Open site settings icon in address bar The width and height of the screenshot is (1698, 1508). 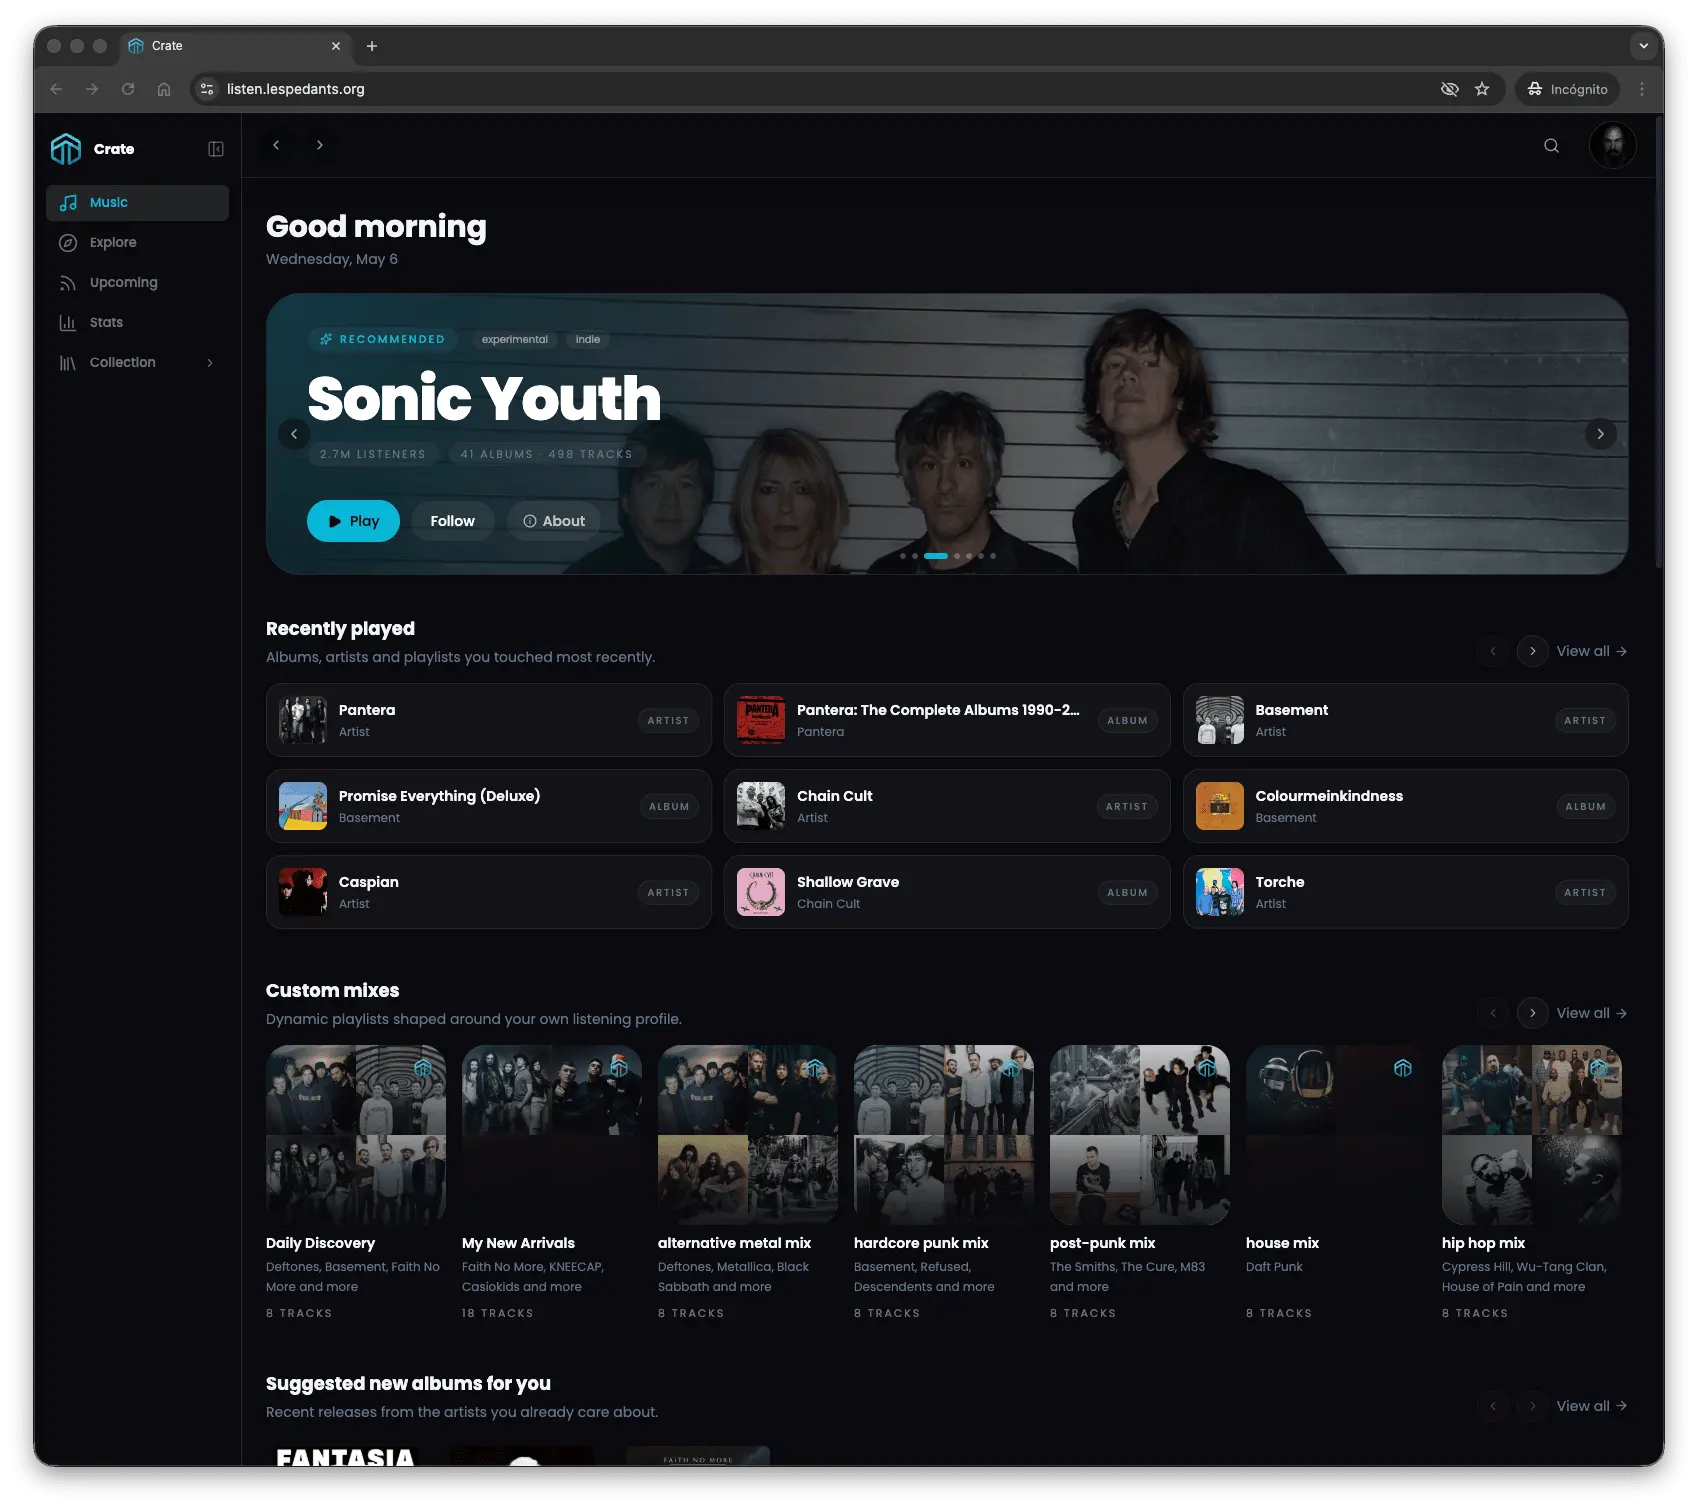coord(207,89)
